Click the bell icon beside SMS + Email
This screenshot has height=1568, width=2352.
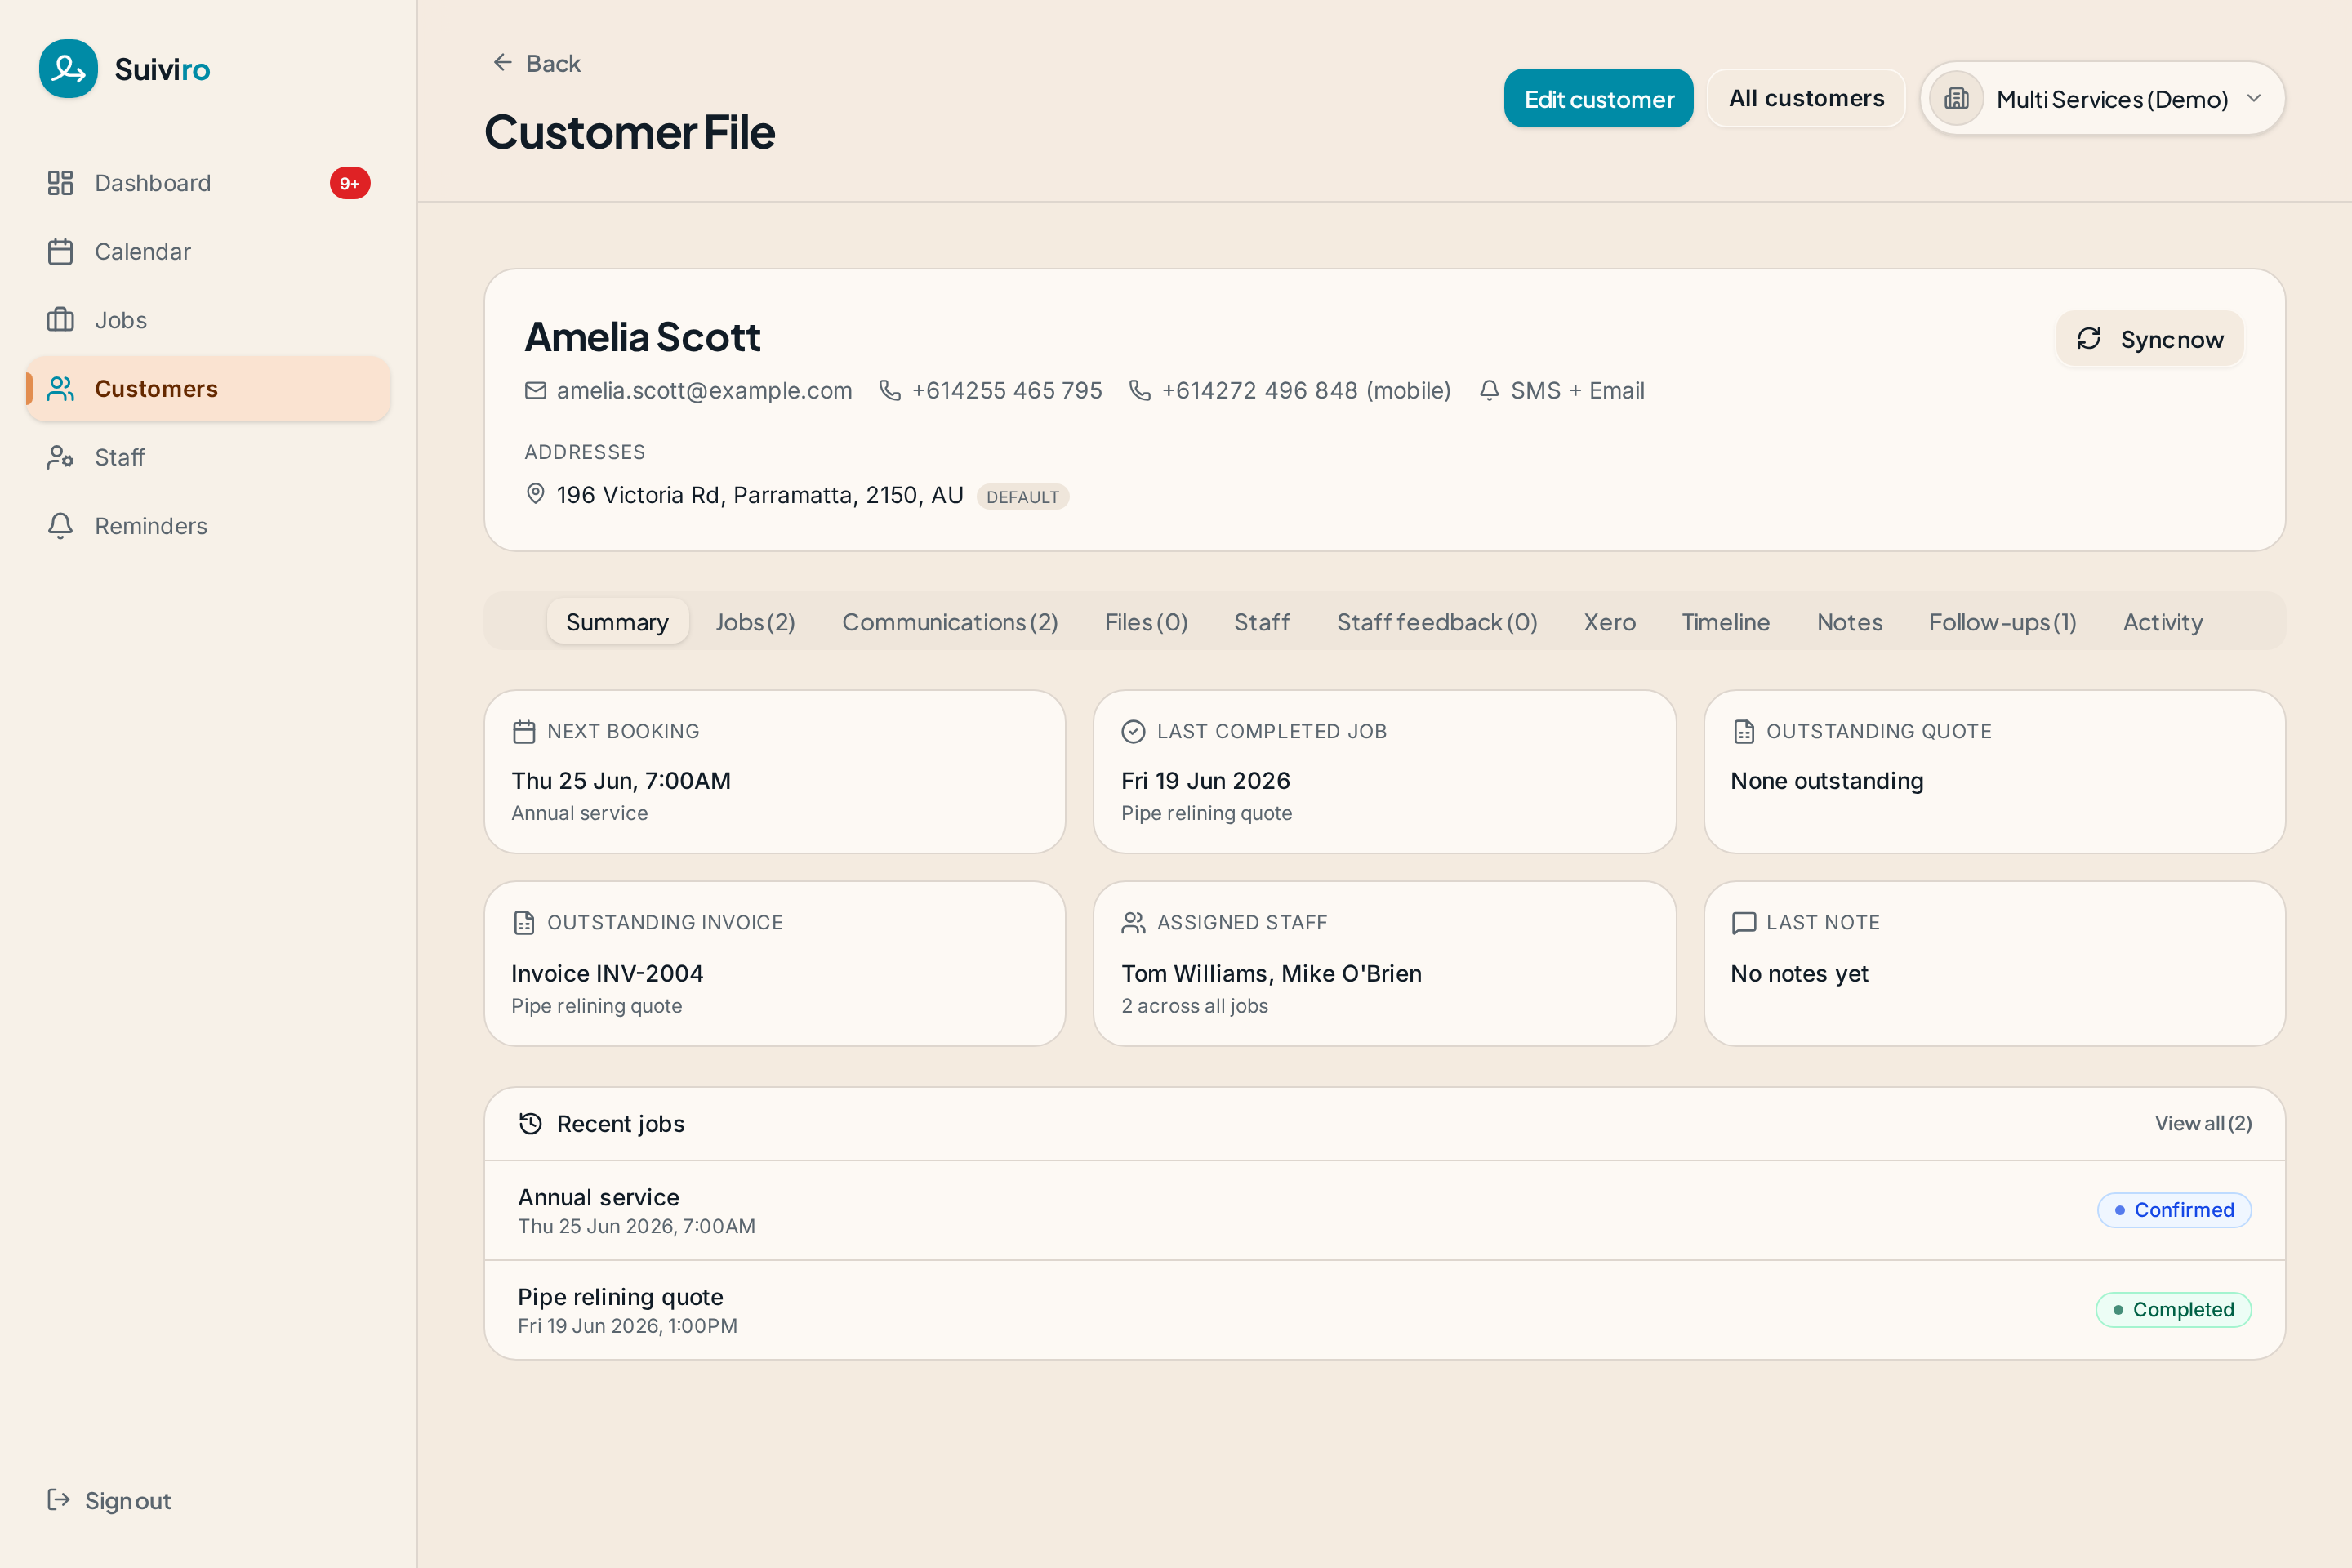pos(1489,390)
